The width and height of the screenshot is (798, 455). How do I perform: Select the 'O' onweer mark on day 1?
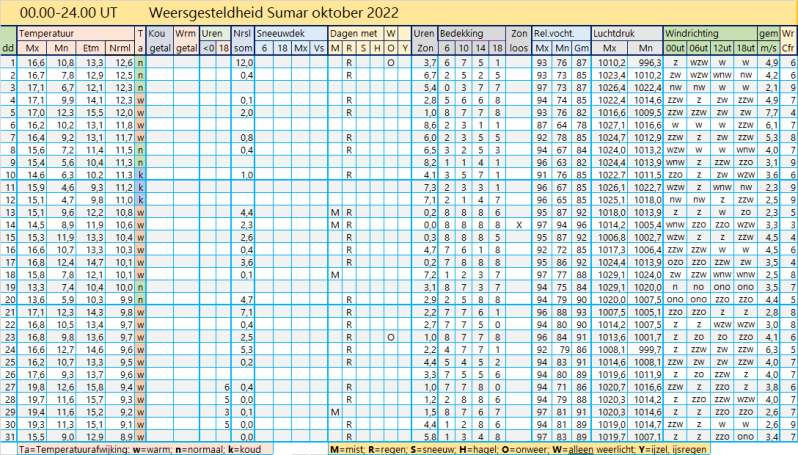coord(390,63)
